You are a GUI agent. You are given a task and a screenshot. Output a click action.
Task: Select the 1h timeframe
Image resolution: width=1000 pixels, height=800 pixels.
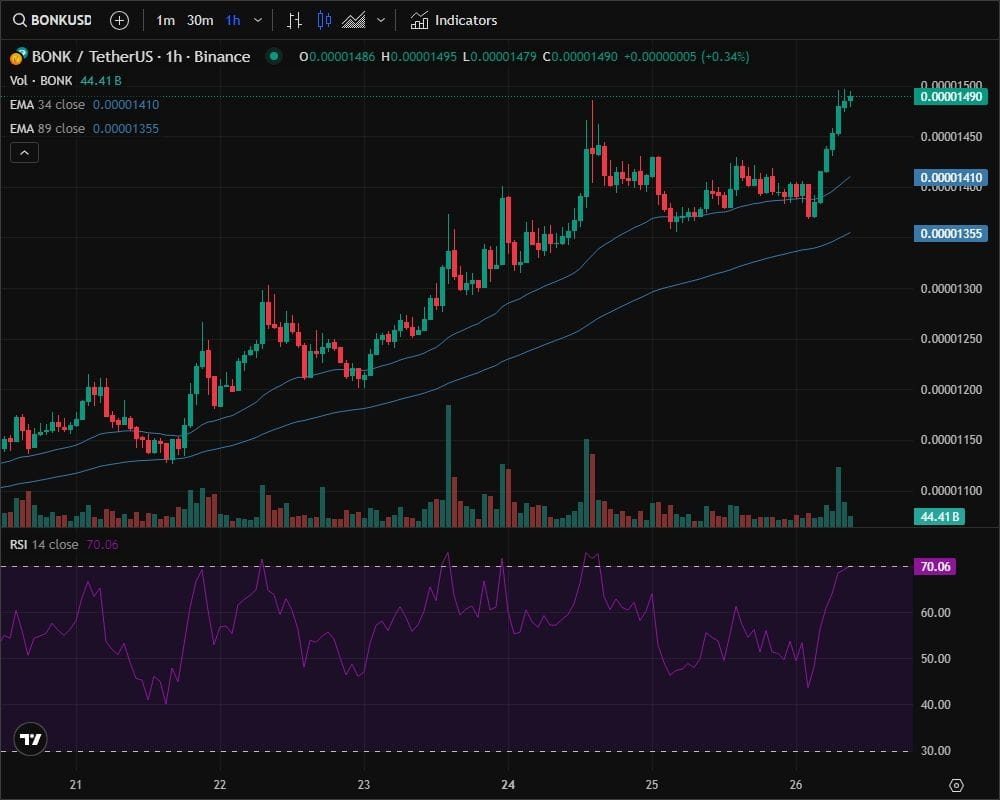coord(233,20)
